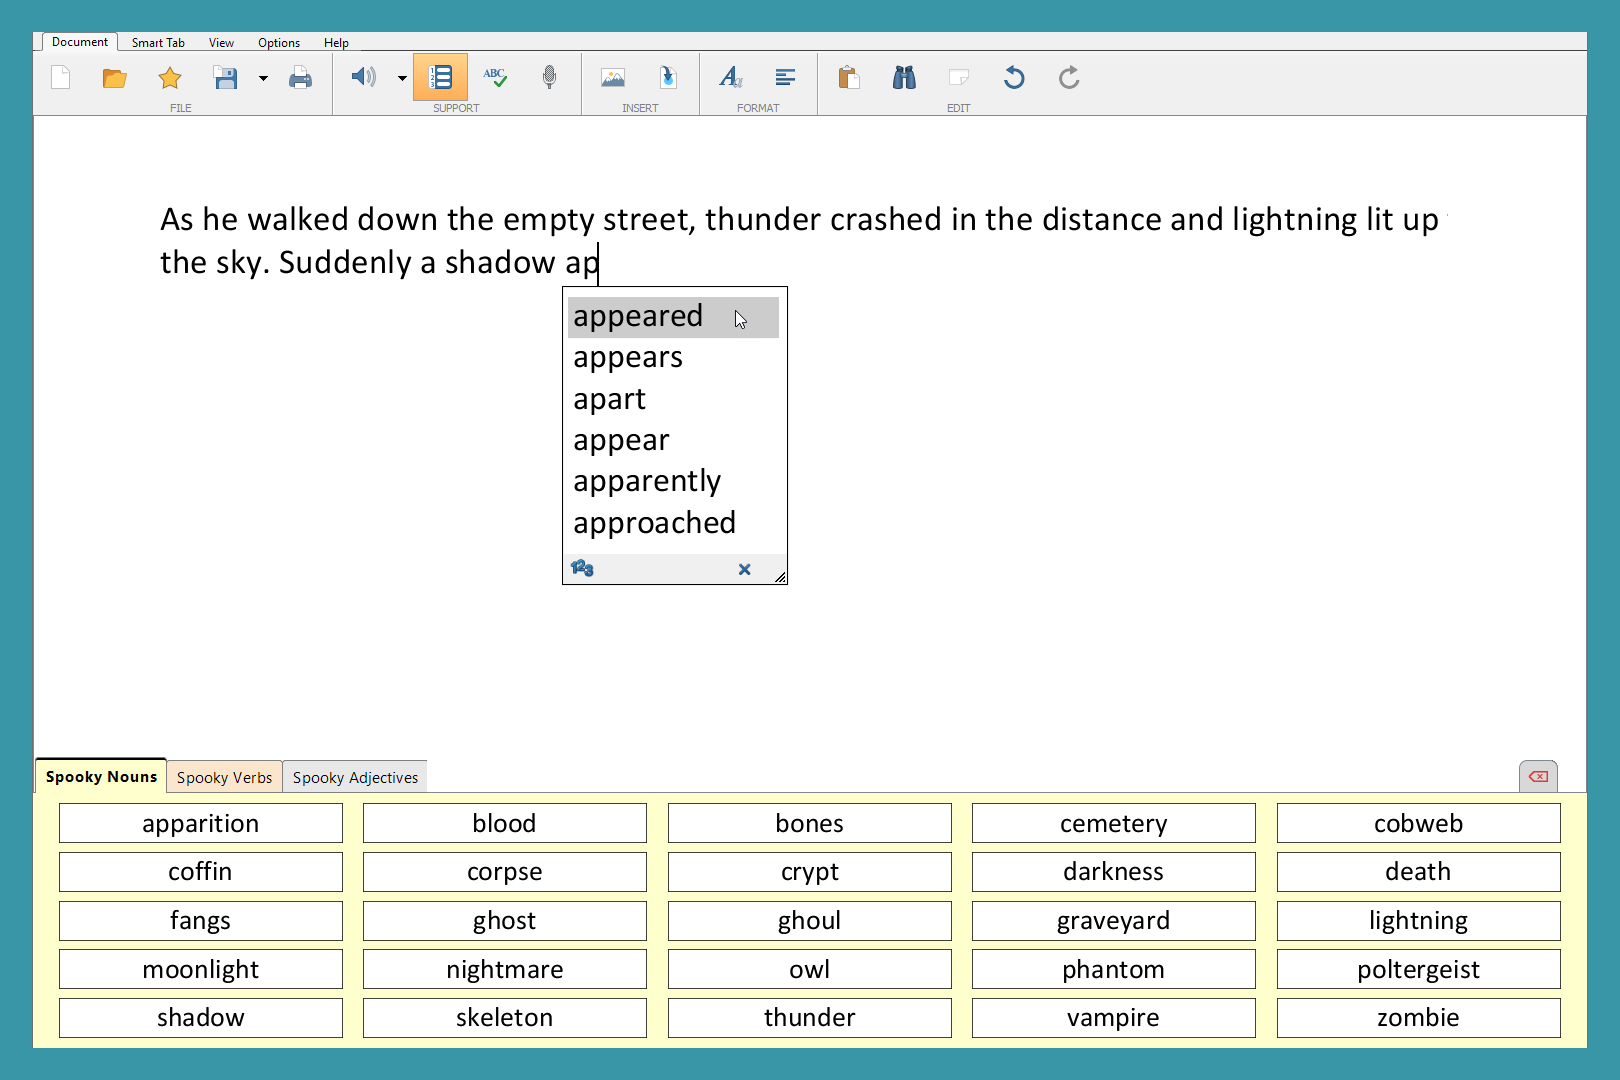Insert the word 'darkness'

pos(1113,871)
